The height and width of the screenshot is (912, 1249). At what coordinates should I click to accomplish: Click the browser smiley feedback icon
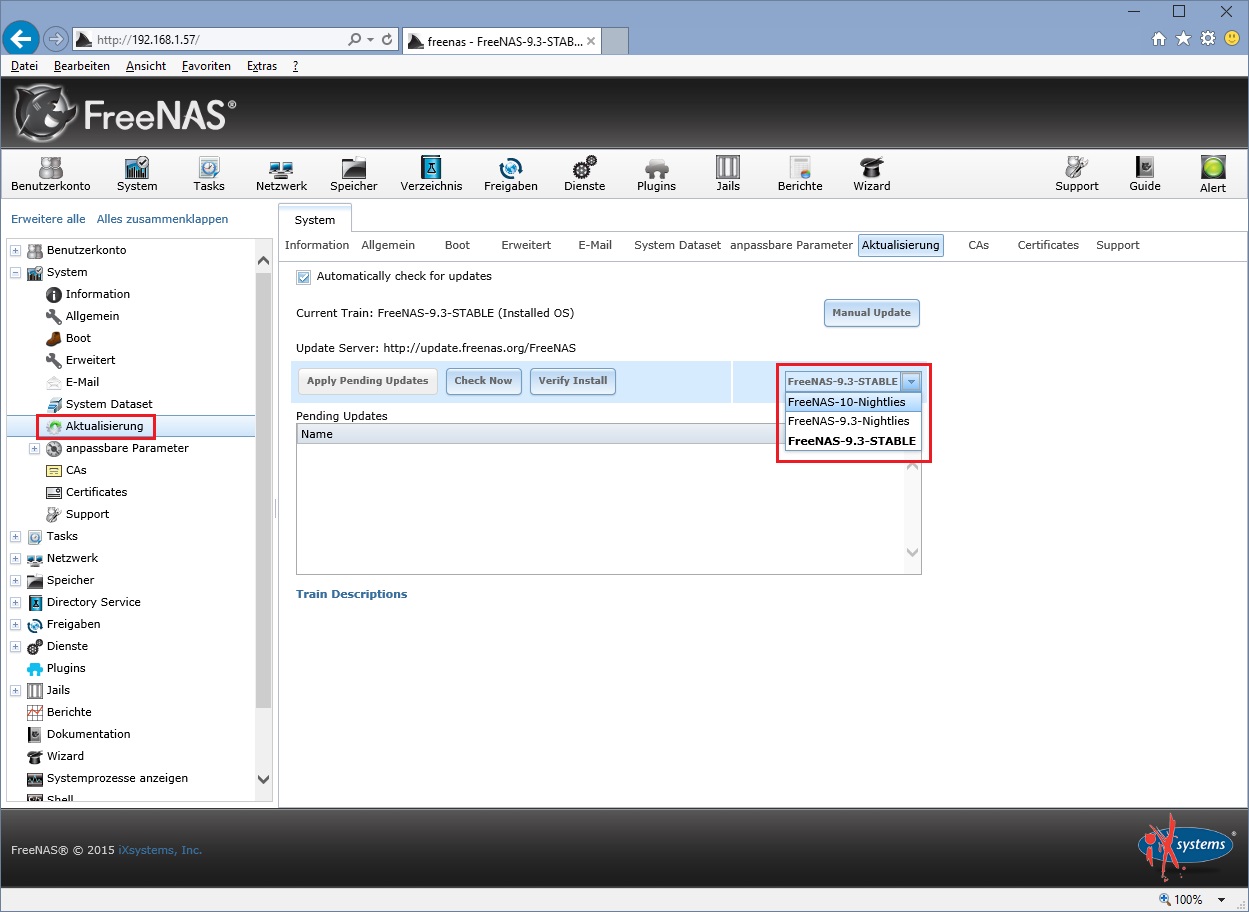pyautogui.click(x=1232, y=39)
